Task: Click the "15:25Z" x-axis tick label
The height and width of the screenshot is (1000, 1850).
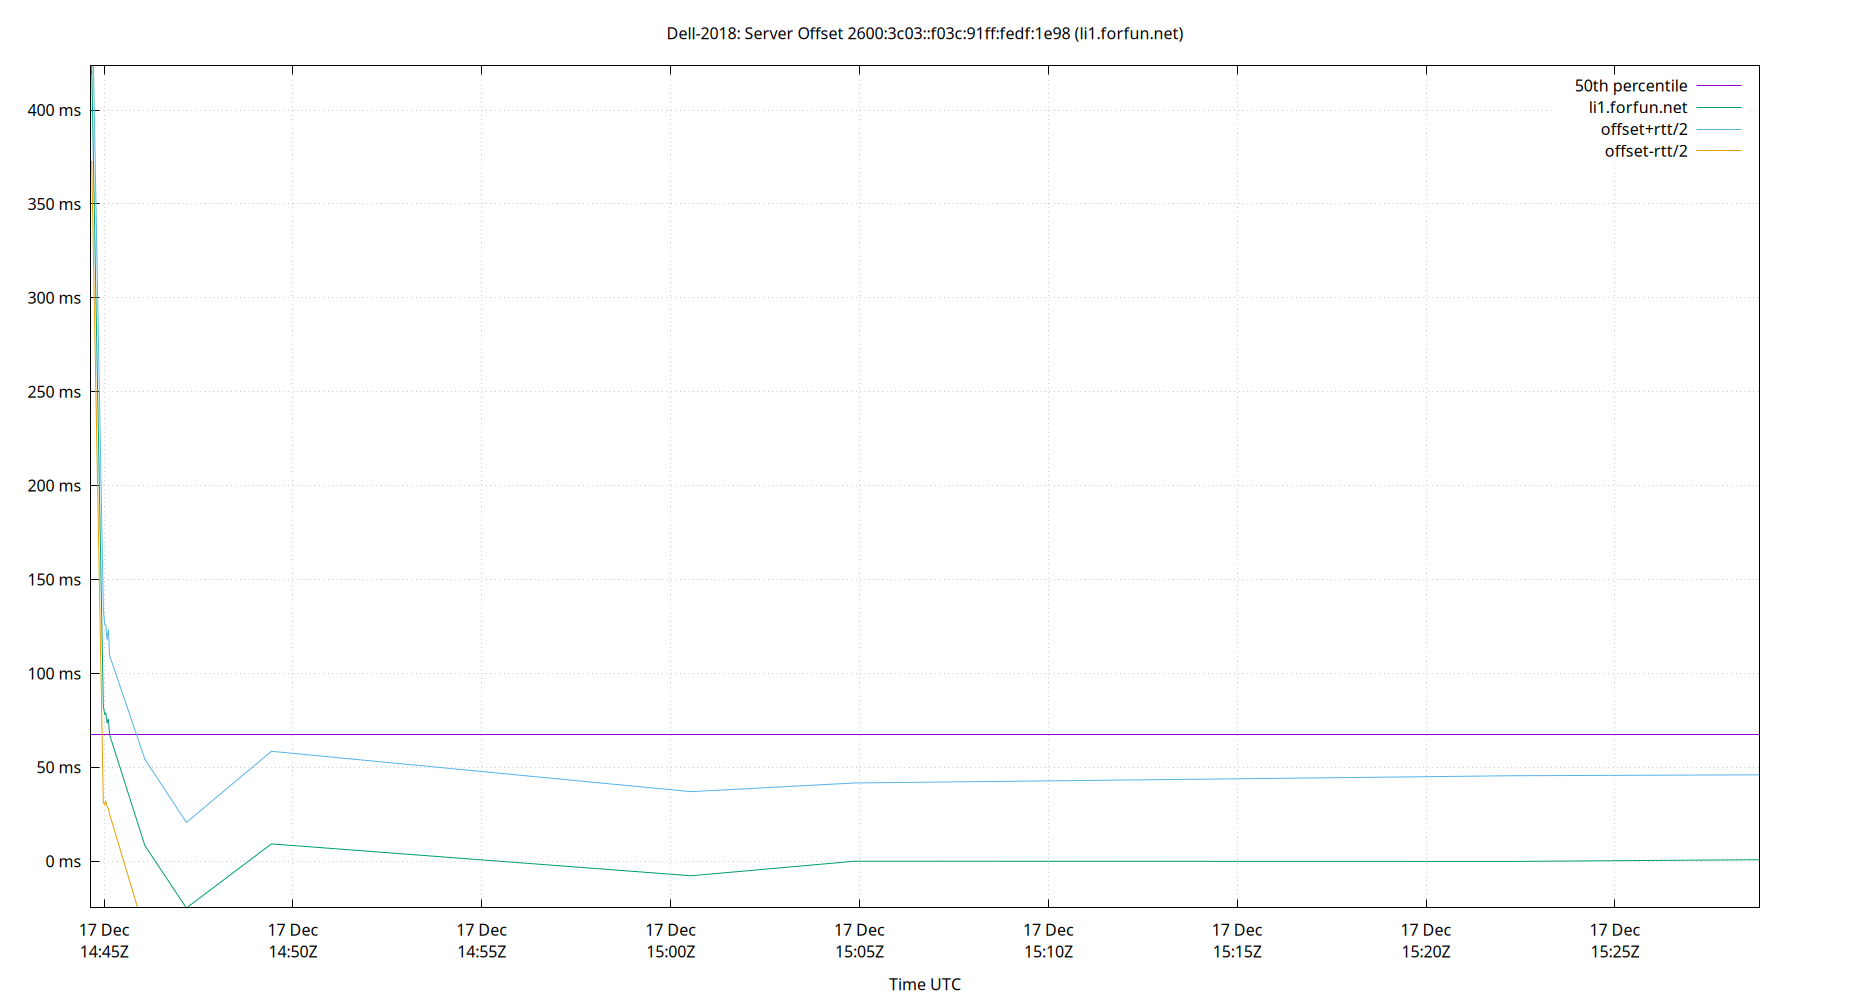Action: coord(1613,952)
